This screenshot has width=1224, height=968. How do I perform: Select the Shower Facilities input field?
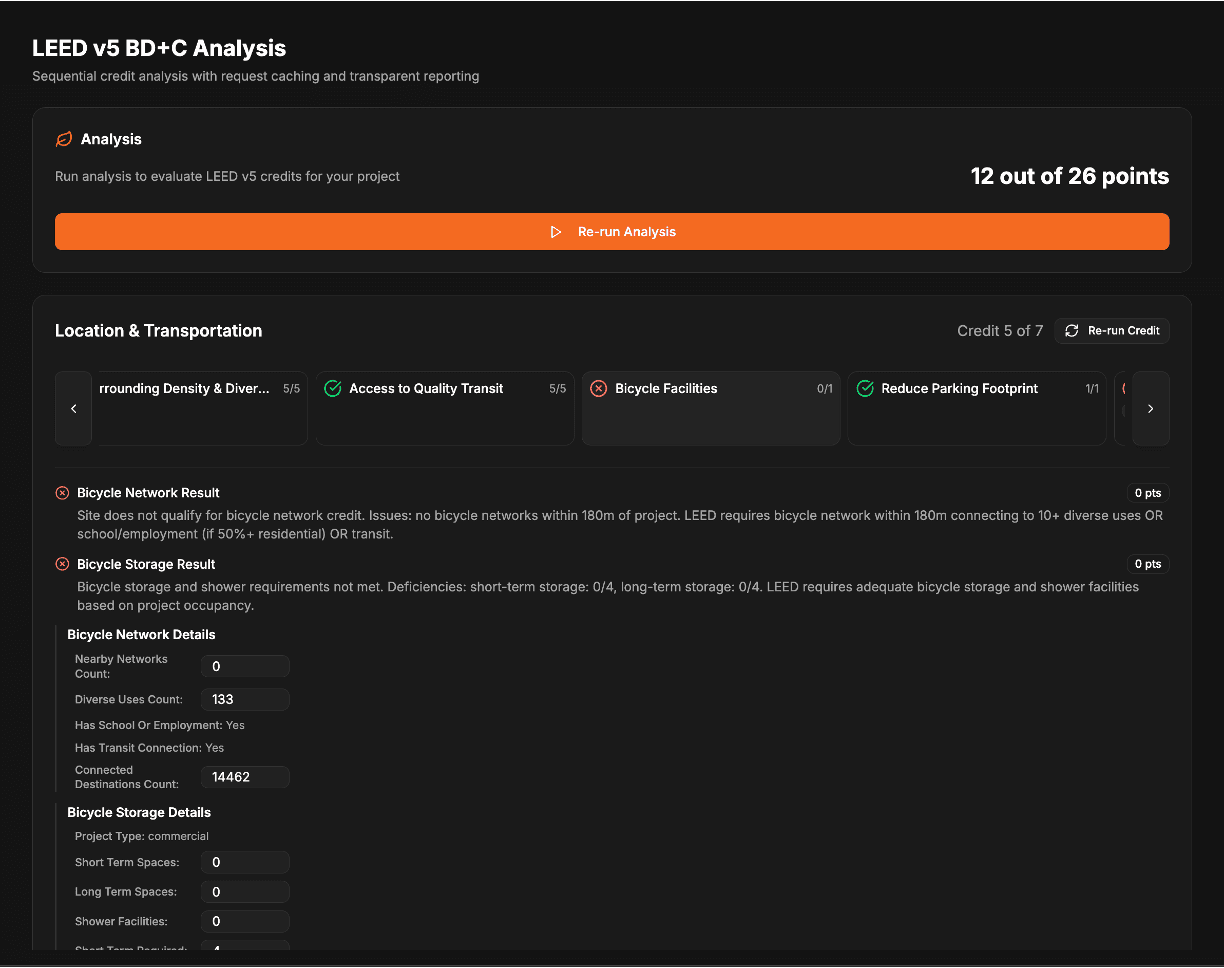(245, 922)
